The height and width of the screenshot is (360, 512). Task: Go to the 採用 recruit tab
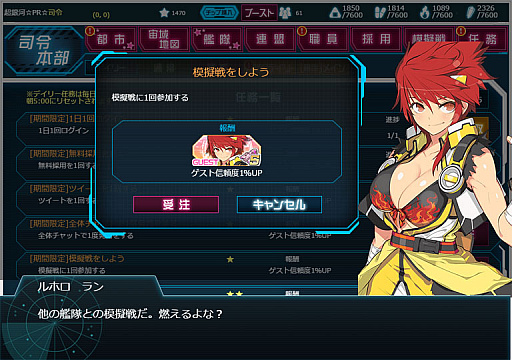(376, 39)
